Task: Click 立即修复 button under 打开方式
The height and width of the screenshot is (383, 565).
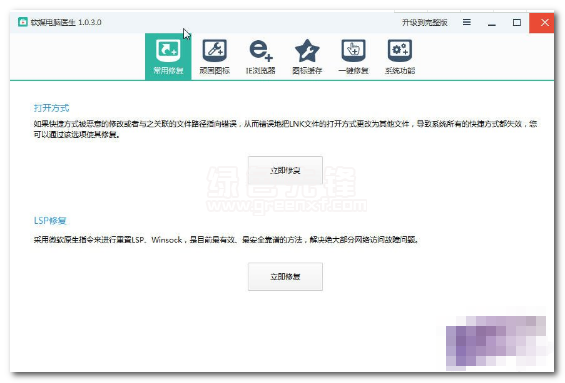Action: (x=285, y=170)
